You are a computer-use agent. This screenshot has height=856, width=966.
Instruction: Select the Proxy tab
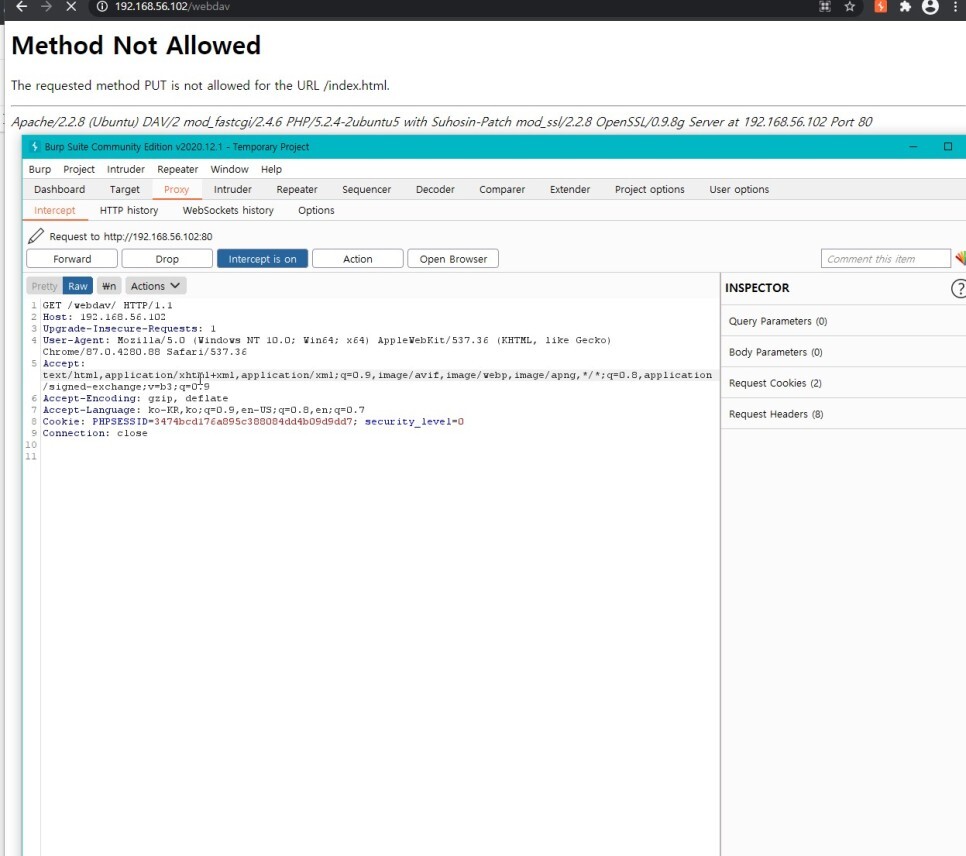[x=177, y=189]
